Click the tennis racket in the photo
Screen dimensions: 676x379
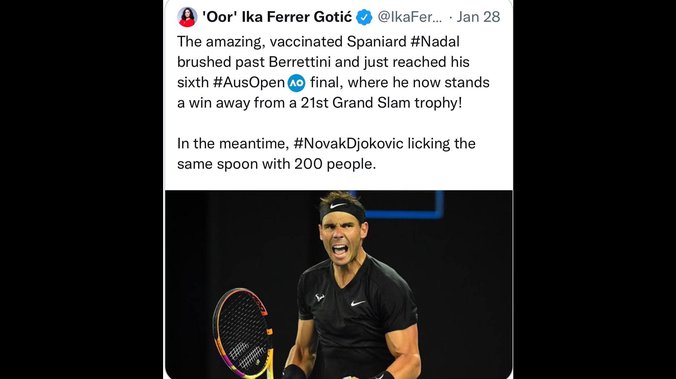tap(244, 332)
